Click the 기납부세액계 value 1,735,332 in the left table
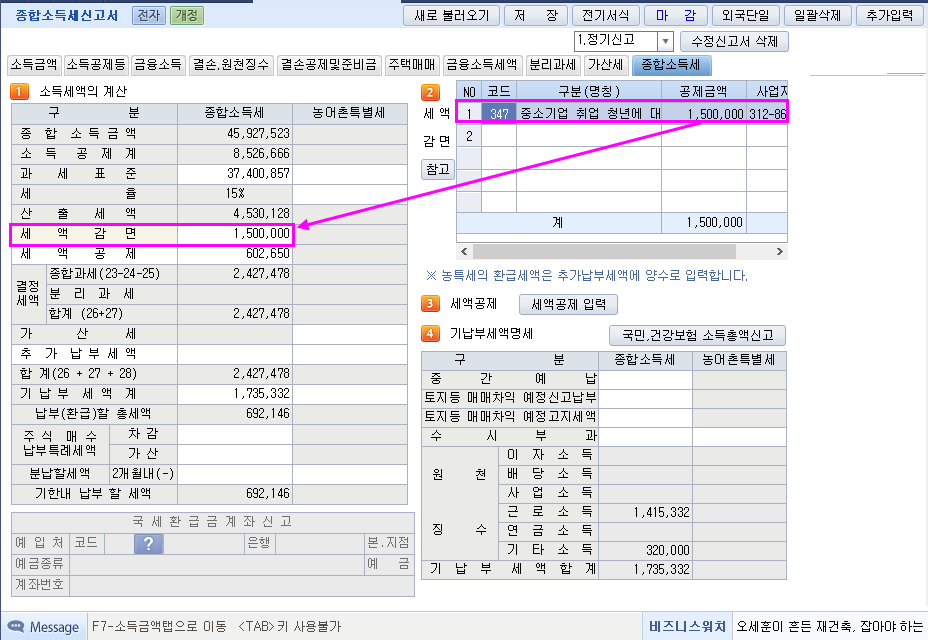 [235, 394]
